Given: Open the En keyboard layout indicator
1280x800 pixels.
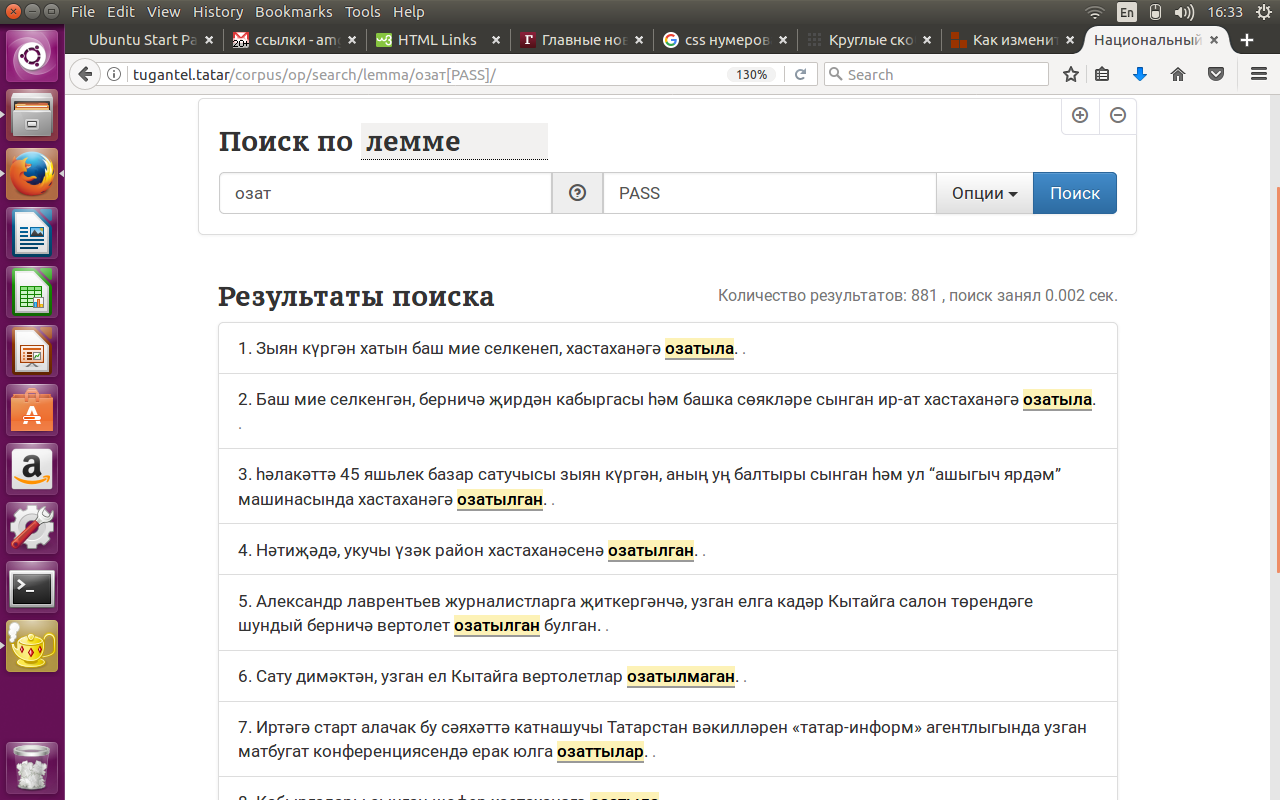Looking at the screenshot, I should [1126, 12].
